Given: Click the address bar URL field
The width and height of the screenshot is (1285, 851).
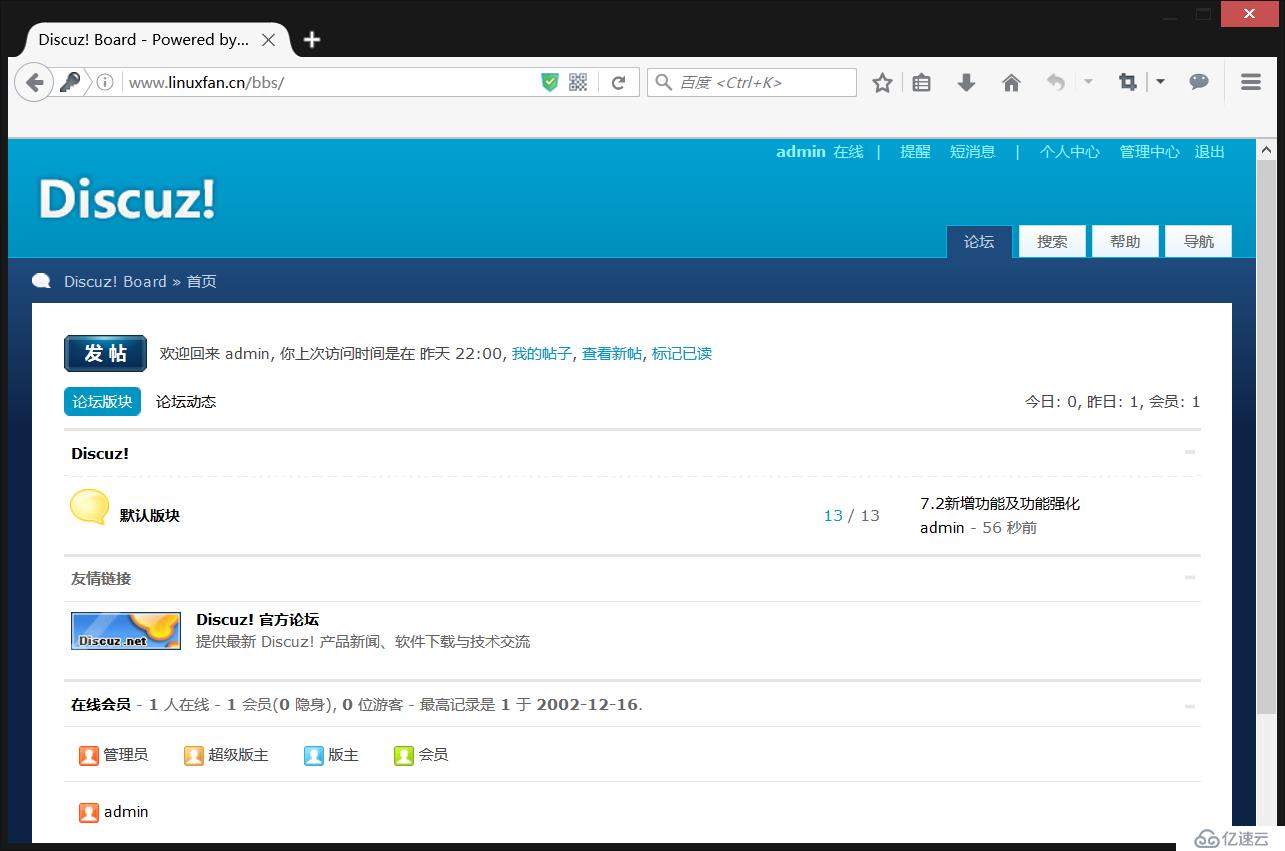Looking at the screenshot, I should (x=330, y=82).
